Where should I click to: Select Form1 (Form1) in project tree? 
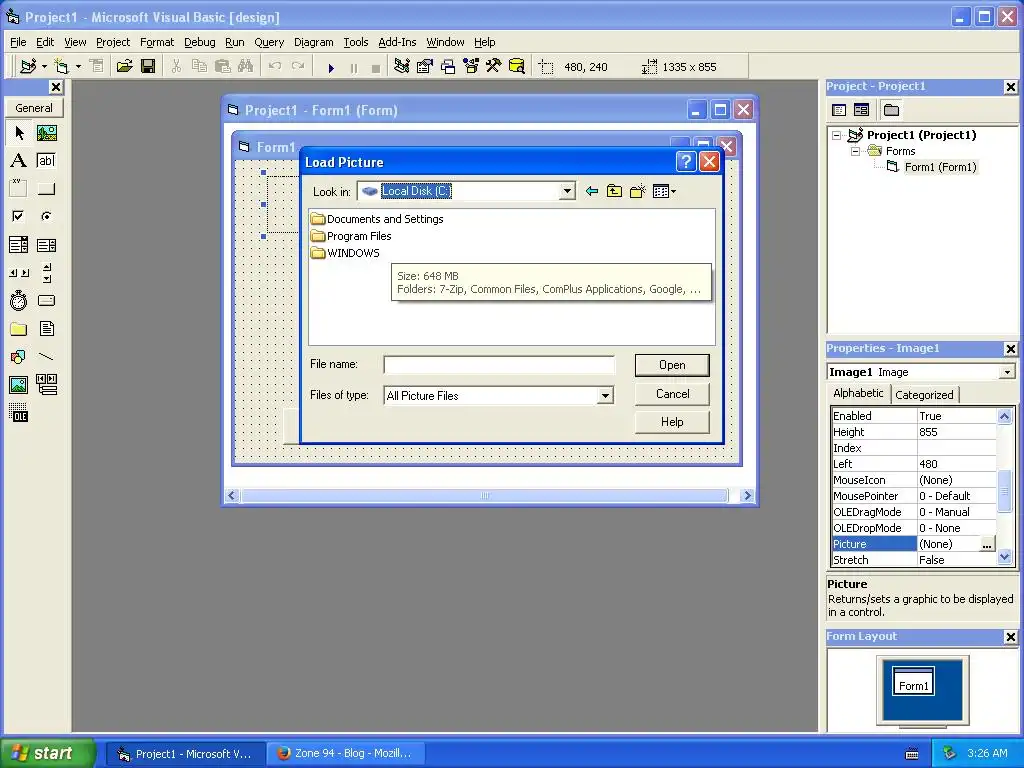click(940, 167)
